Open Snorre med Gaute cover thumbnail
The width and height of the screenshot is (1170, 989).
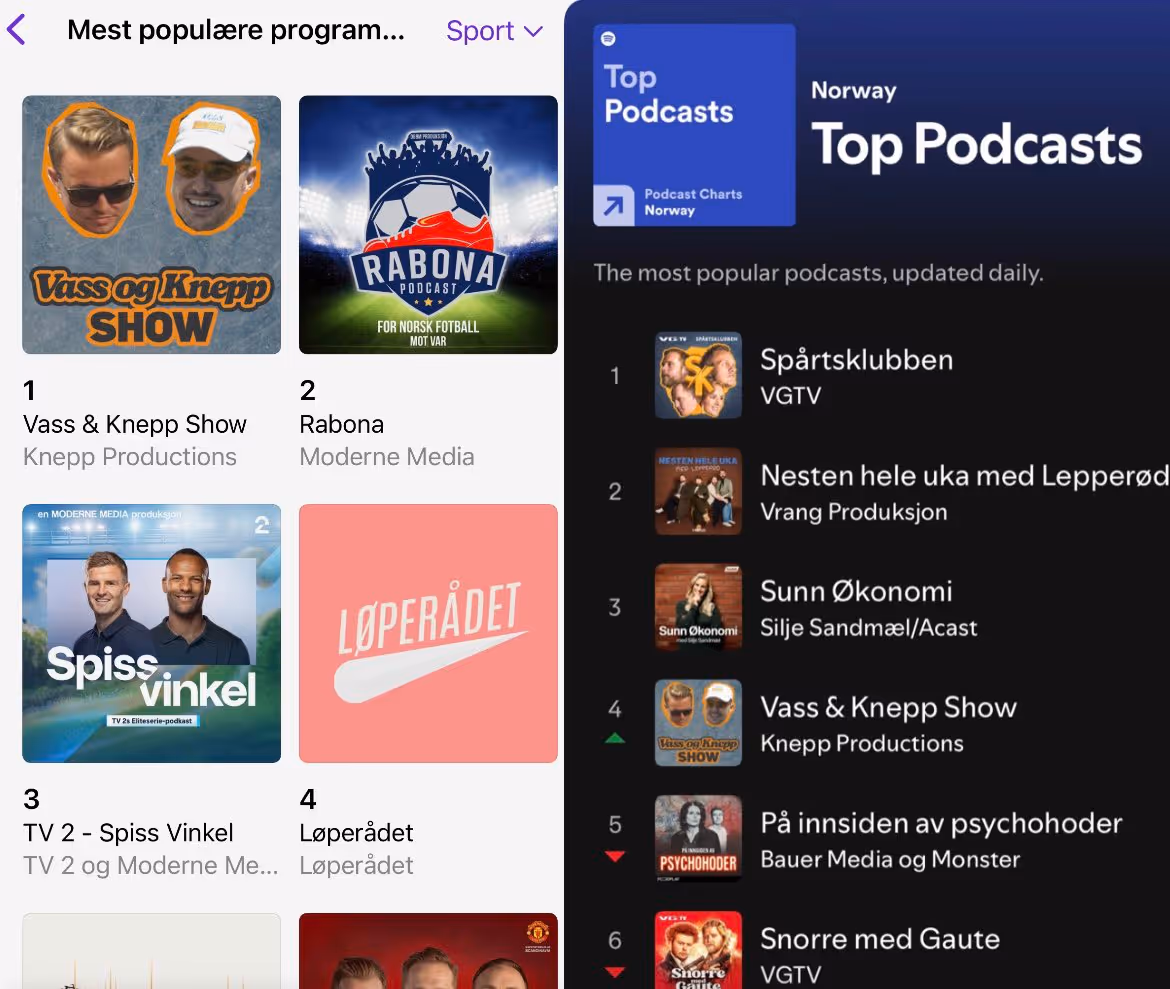(x=698, y=950)
